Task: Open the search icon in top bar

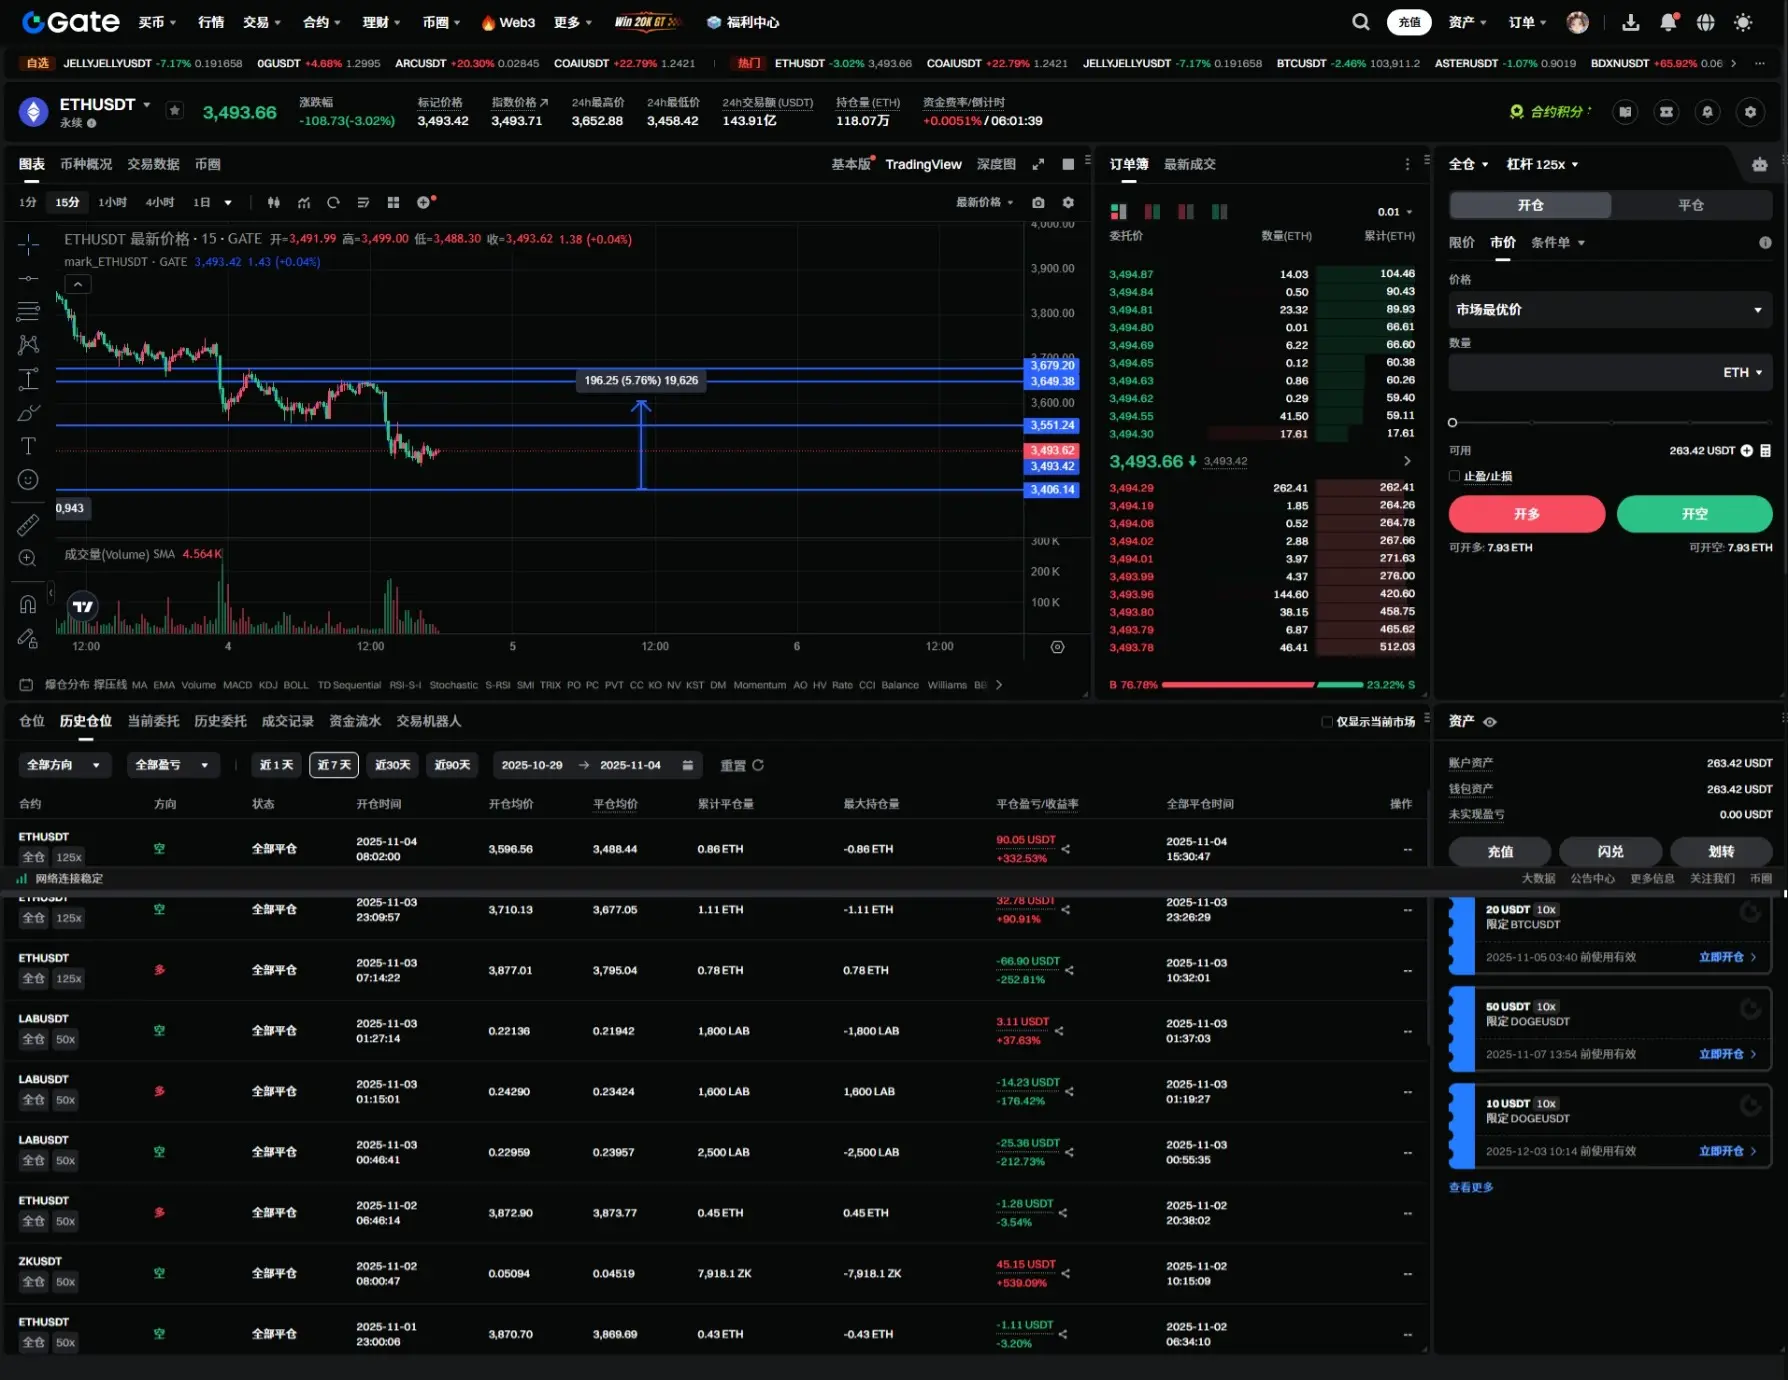Action: click(1361, 22)
